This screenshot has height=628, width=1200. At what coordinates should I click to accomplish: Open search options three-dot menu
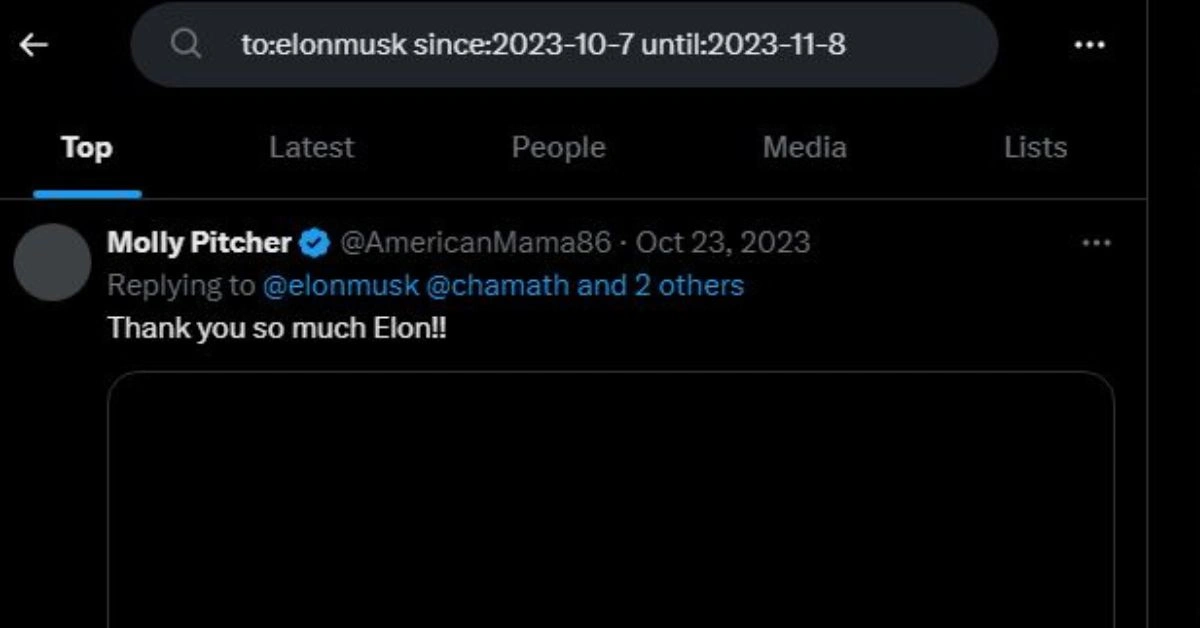tap(1089, 45)
